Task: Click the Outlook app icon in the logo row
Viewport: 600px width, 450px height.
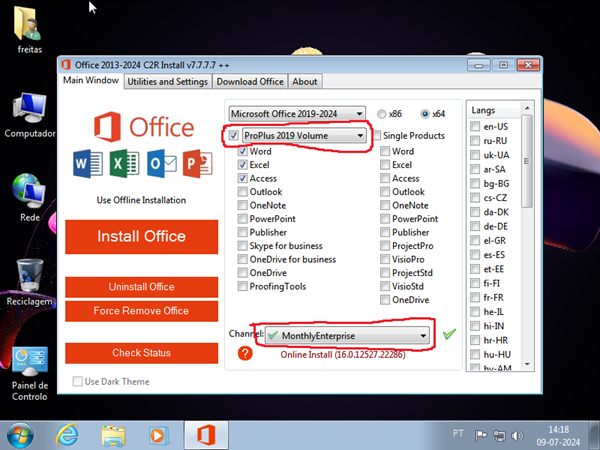Action: 161,164
